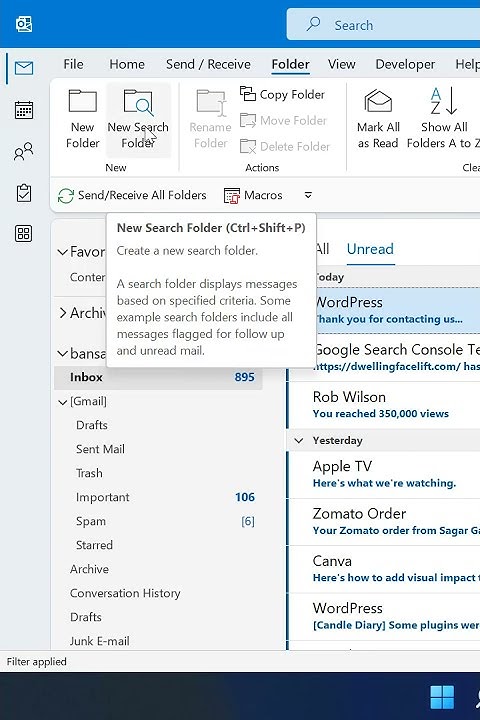This screenshot has width=480, height=720.
Task: Click Rename Folder in Actions group
Action: 210,119
